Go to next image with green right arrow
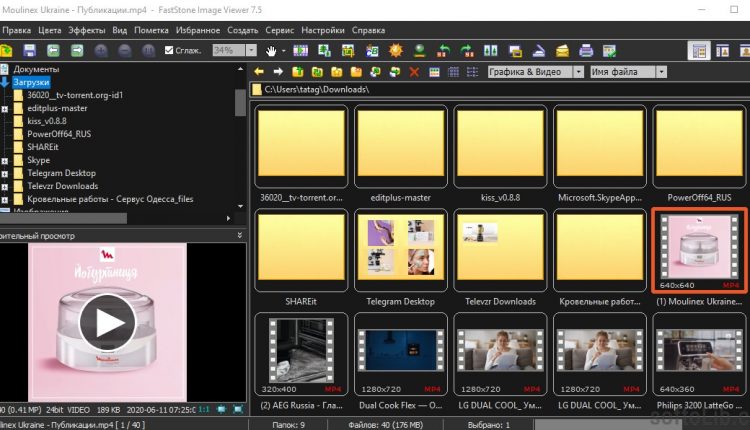This screenshot has height=430, width=750. (77, 50)
